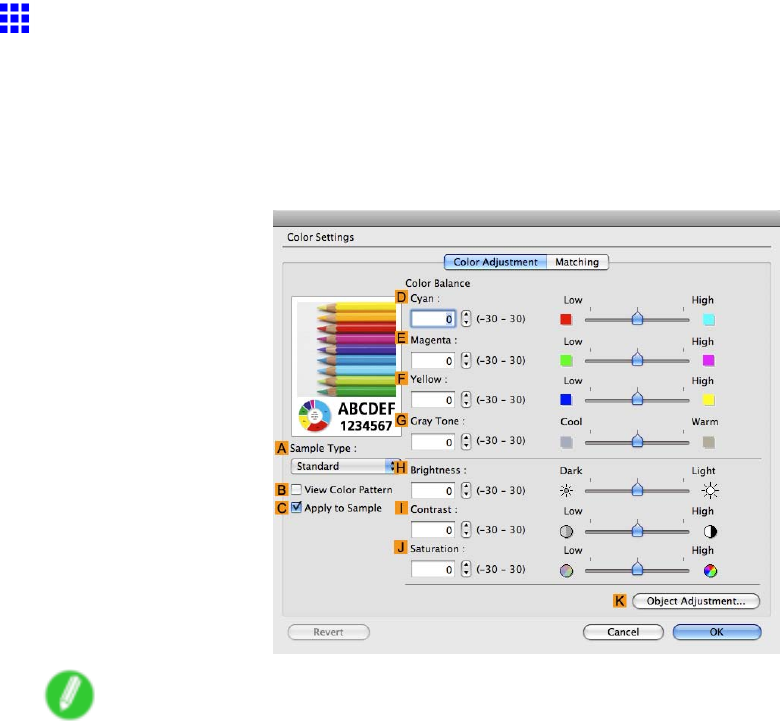Click the Gray Tone slider handle

point(637,440)
